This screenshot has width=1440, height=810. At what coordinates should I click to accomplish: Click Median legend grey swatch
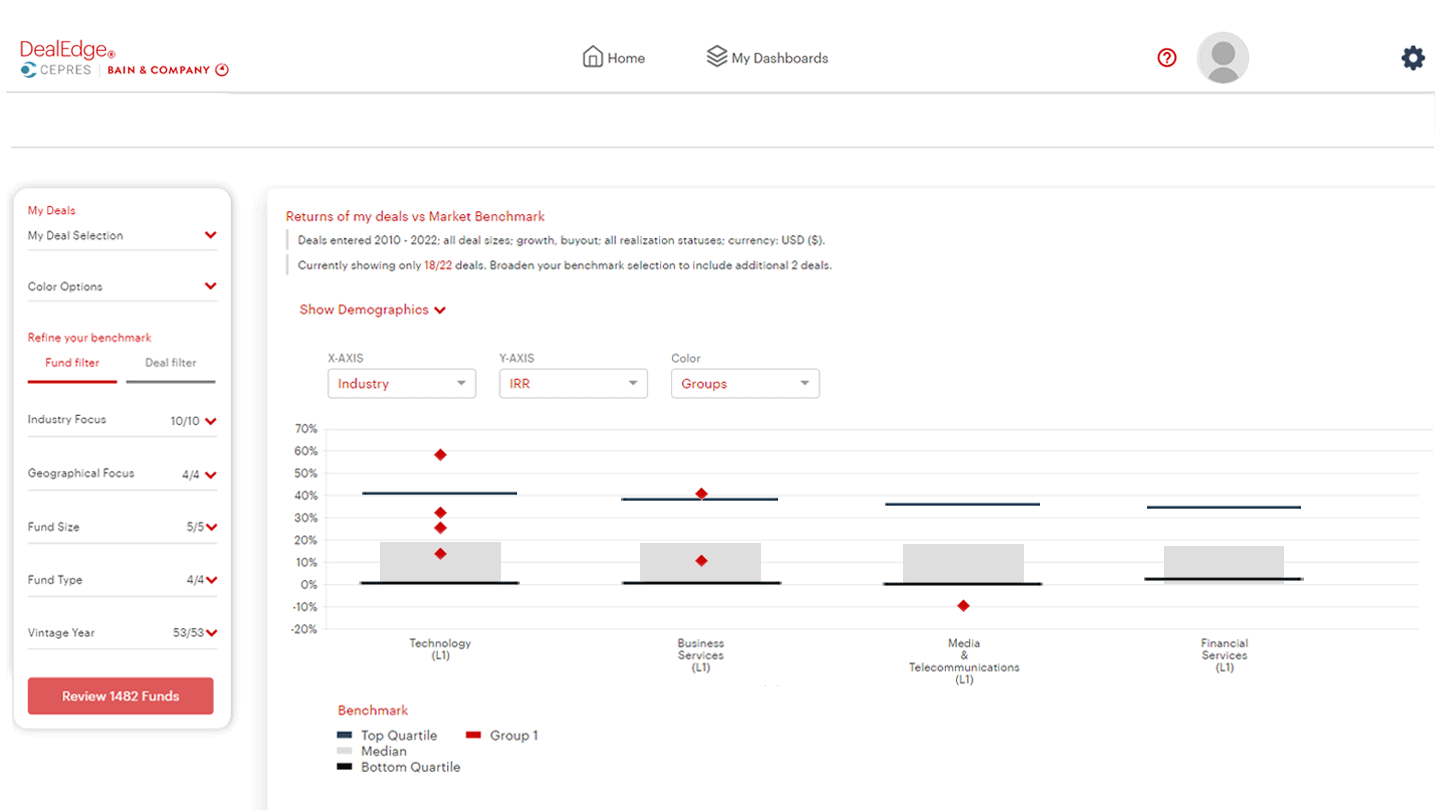click(345, 751)
